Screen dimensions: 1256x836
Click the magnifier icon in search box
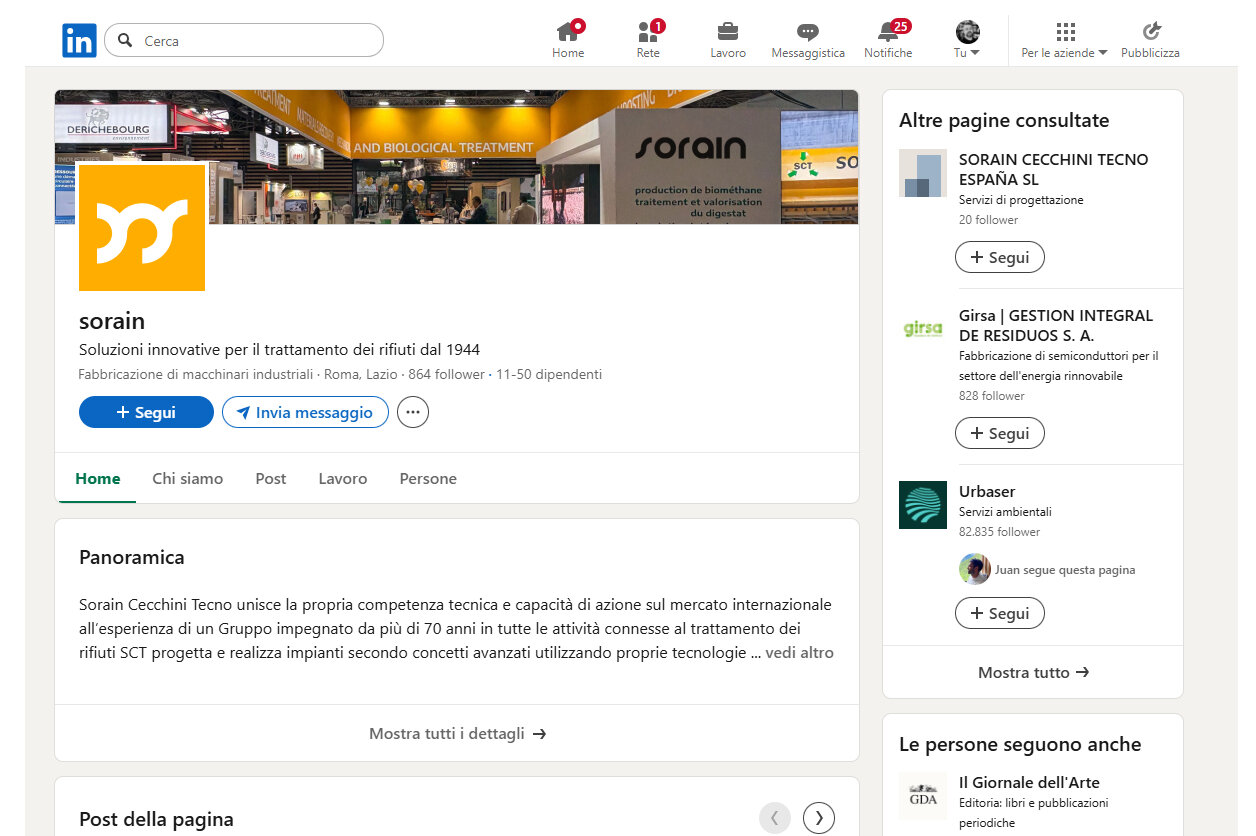click(125, 41)
